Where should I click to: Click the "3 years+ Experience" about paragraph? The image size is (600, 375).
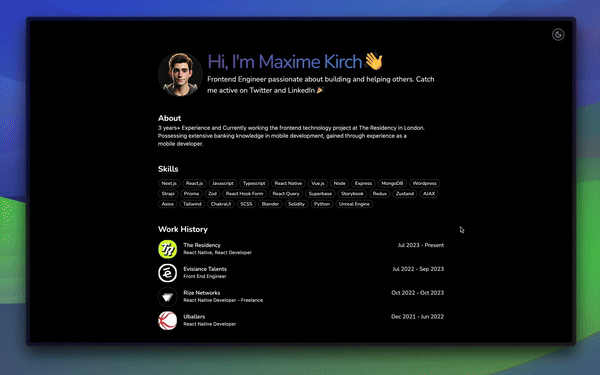292,136
